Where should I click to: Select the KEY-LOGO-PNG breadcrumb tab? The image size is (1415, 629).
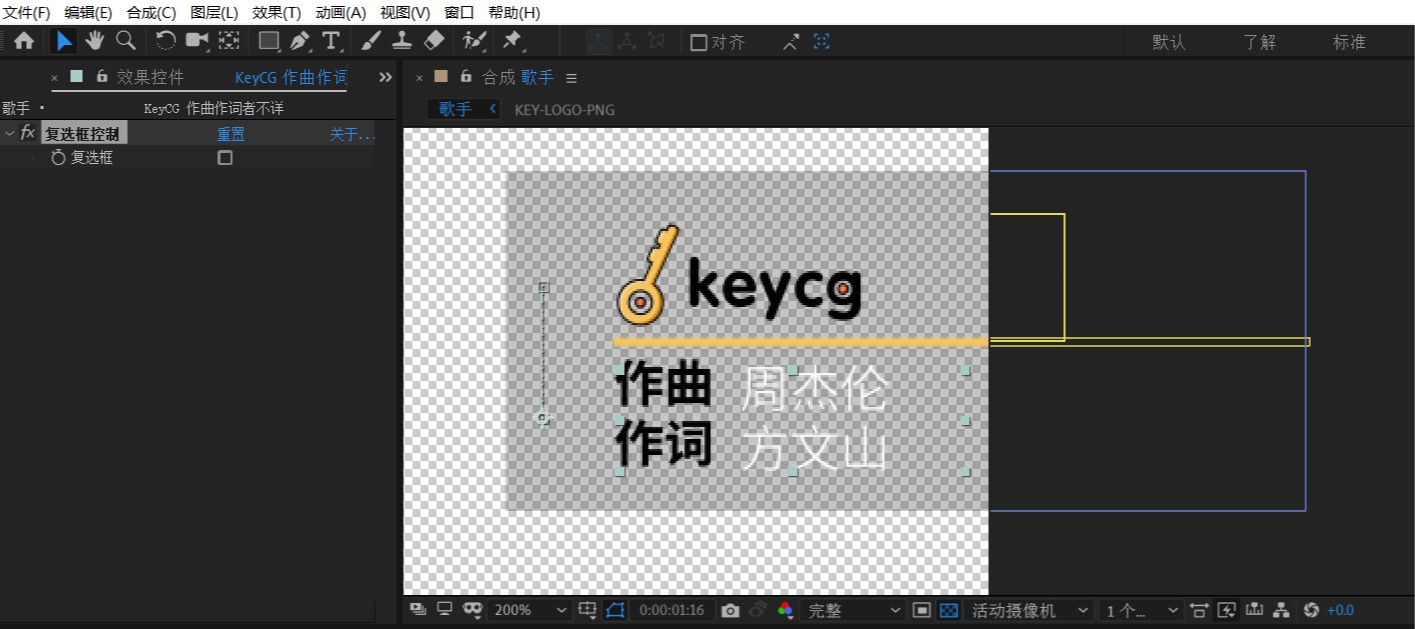point(565,110)
